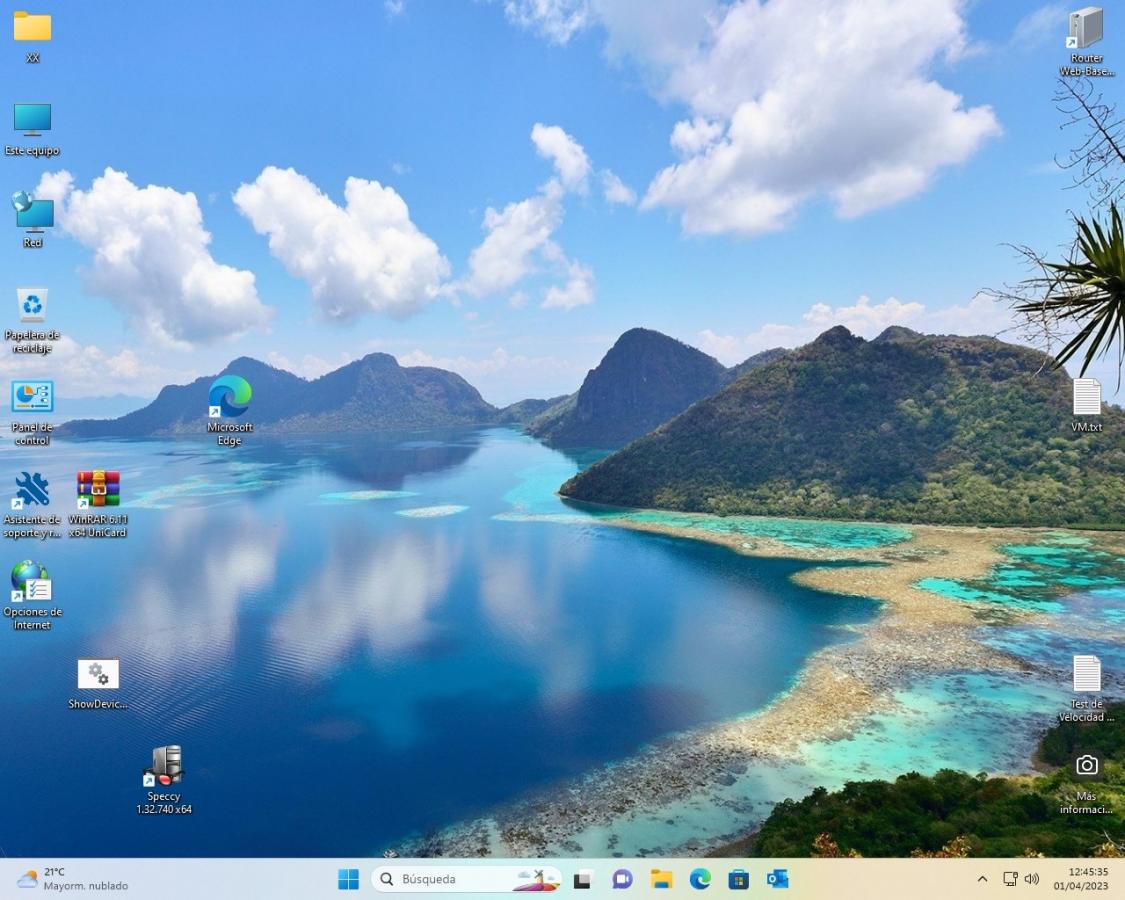Select the Microsoft Edge desktop shortcut

(x=230, y=398)
